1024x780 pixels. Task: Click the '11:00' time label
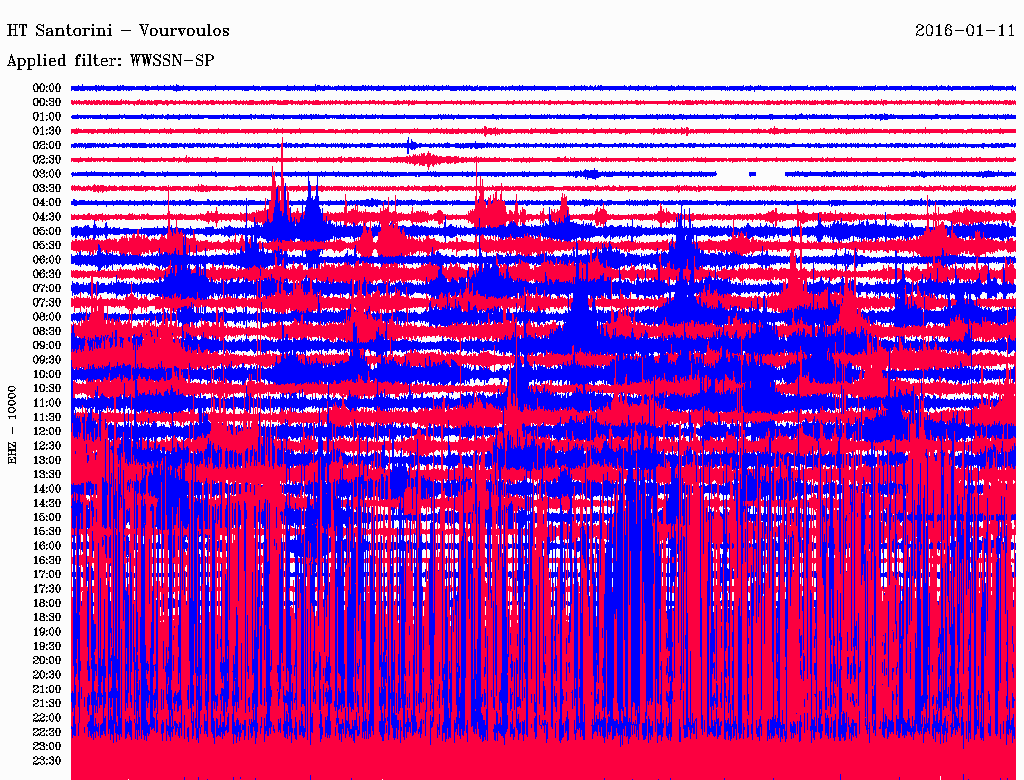click(x=47, y=403)
